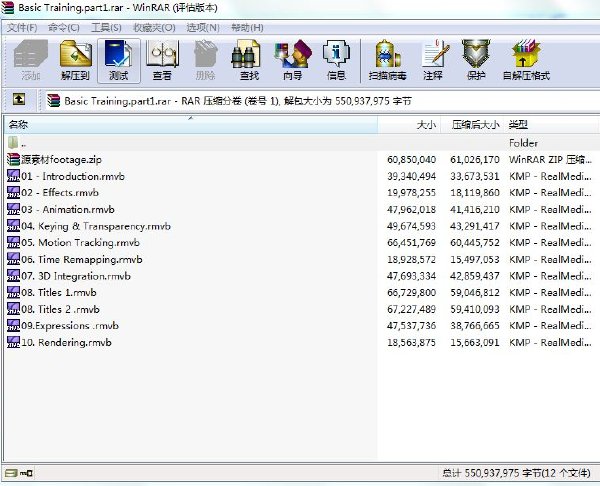
Task: Click the 添加 (Add) toolbar icon
Action: (x=31, y=60)
